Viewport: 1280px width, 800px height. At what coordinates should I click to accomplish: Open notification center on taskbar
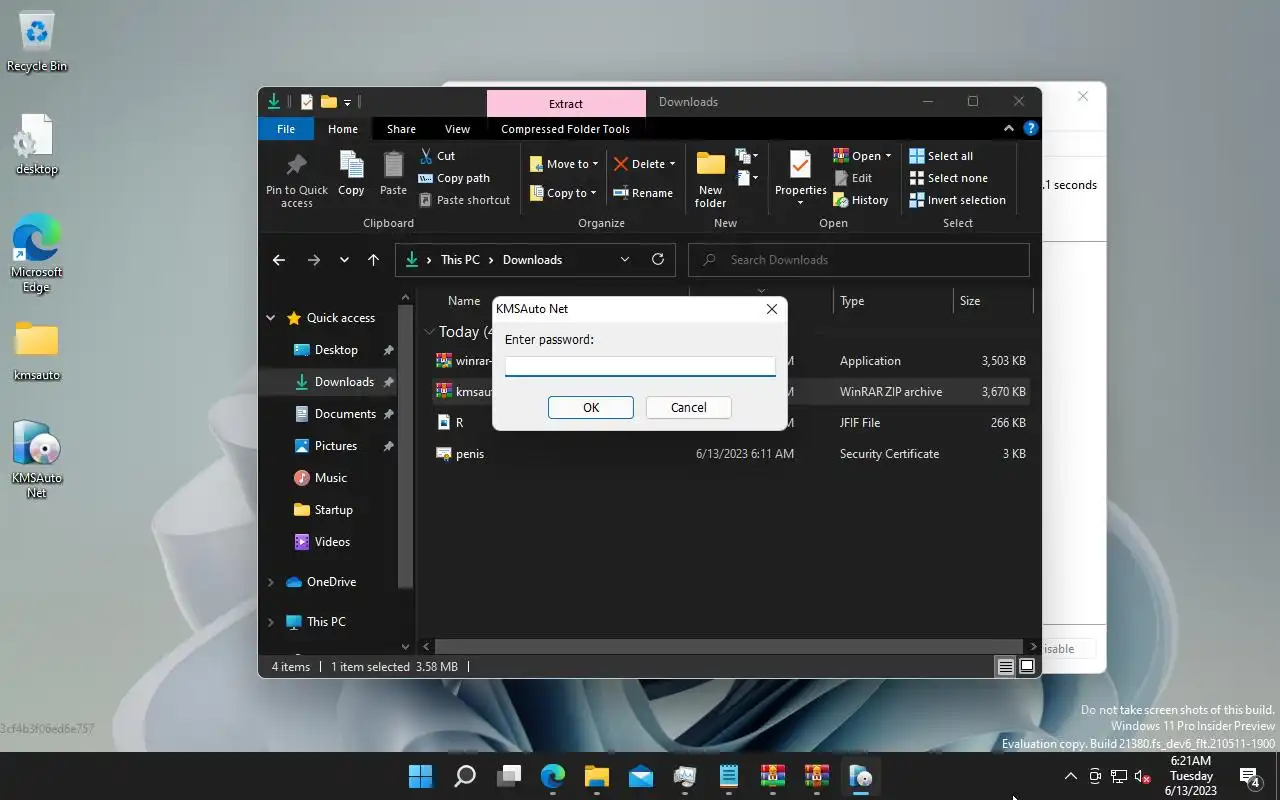click(1249, 776)
